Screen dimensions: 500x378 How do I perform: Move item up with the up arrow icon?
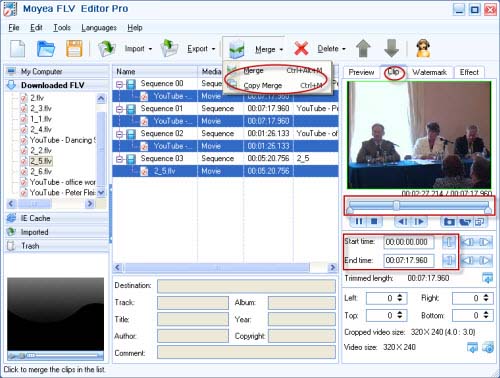(x=363, y=49)
